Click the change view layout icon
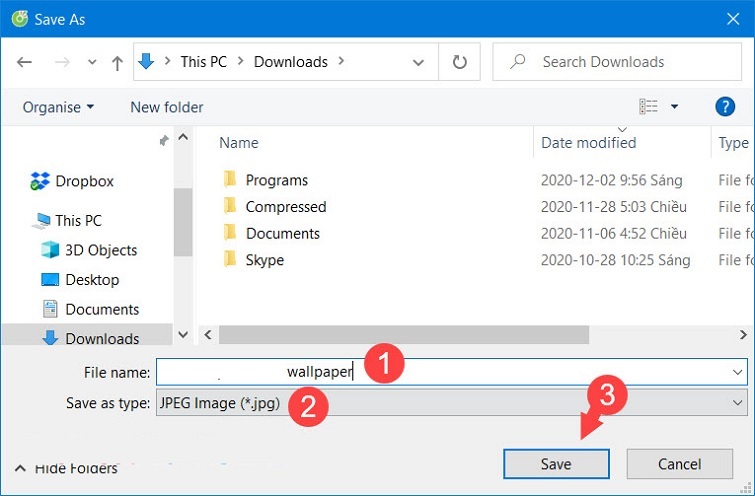 click(x=649, y=107)
